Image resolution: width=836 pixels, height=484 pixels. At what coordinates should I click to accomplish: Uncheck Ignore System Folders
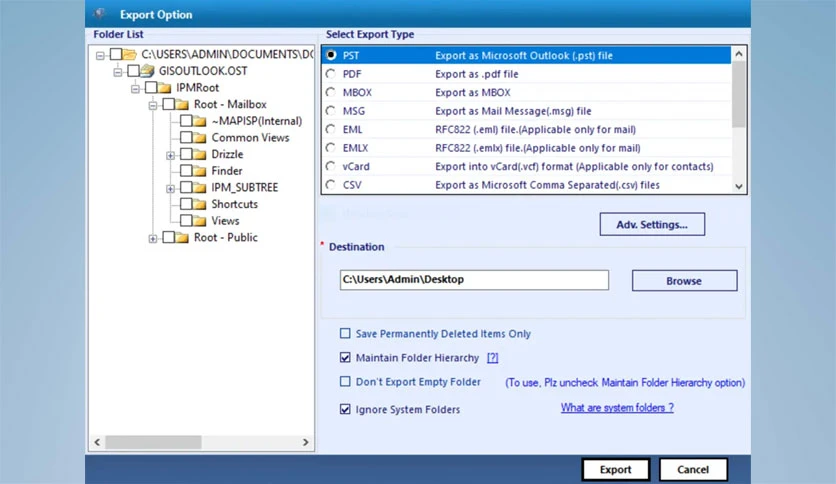345,409
